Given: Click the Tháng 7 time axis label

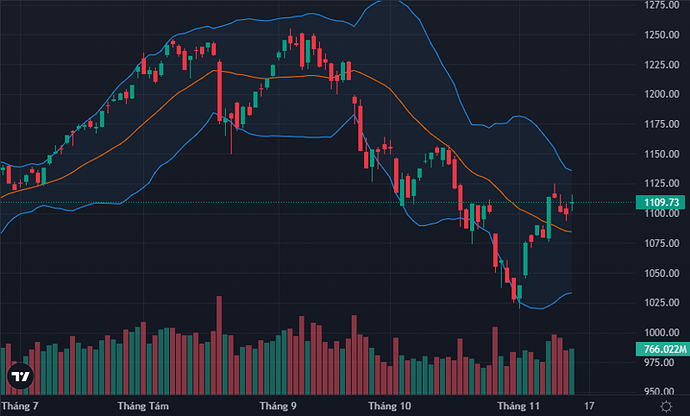Looking at the screenshot, I should [22, 406].
